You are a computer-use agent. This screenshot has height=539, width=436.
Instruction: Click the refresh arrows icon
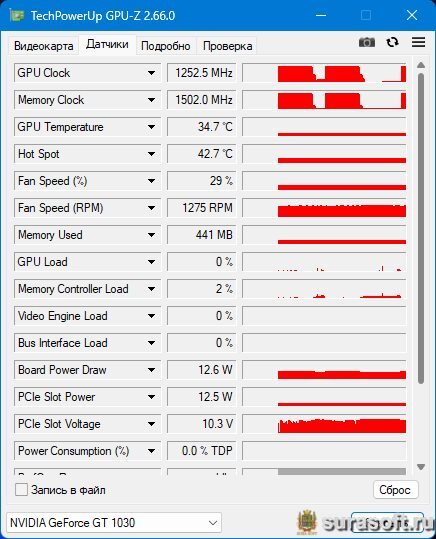click(392, 42)
